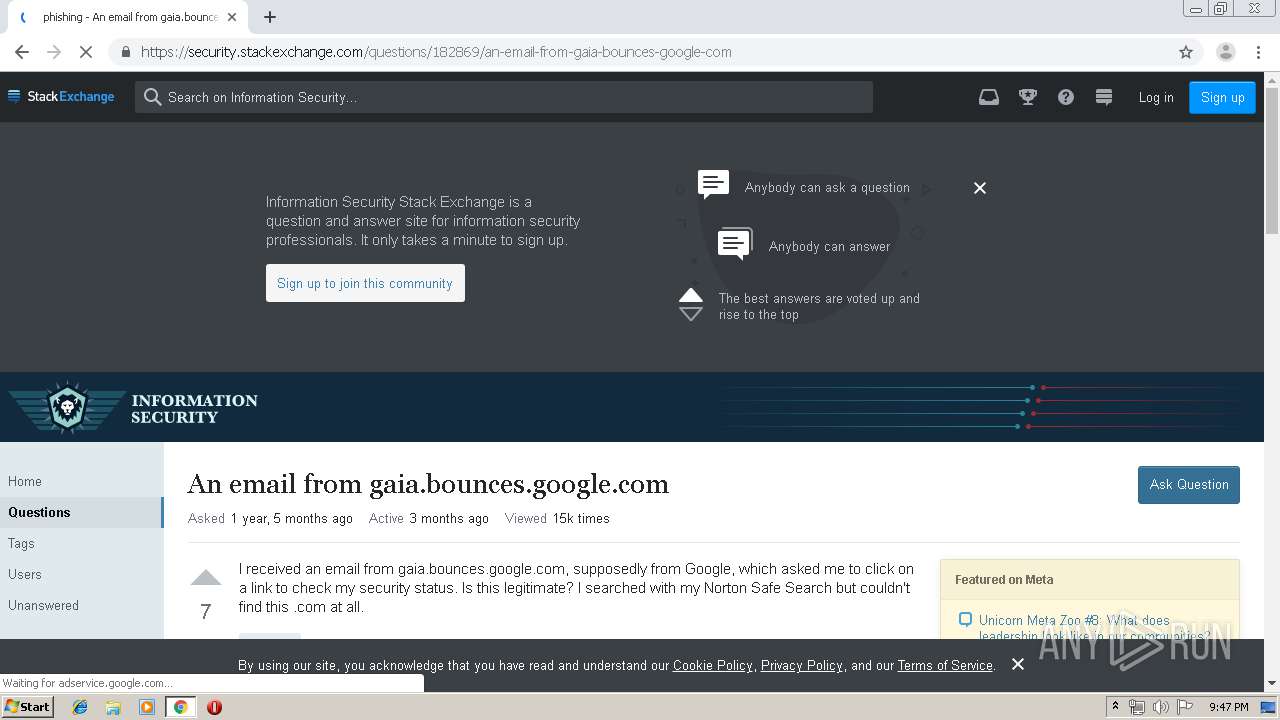Screen dimensions: 1280x720
Task: Upvote the question with the up arrow
Action: click(206, 578)
